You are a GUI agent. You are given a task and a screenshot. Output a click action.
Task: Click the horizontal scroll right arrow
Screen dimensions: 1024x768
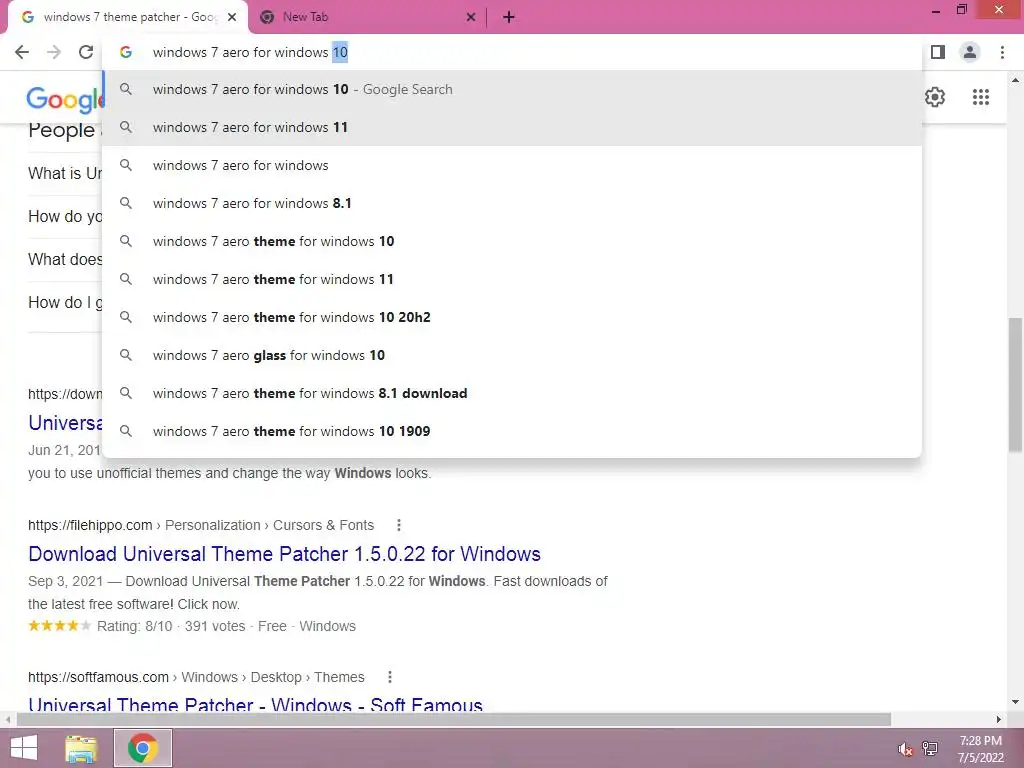coord(999,719)
